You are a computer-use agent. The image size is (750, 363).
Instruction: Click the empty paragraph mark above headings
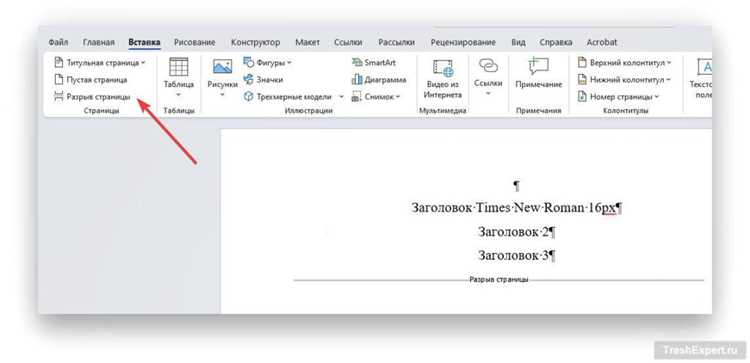[516, 185]
